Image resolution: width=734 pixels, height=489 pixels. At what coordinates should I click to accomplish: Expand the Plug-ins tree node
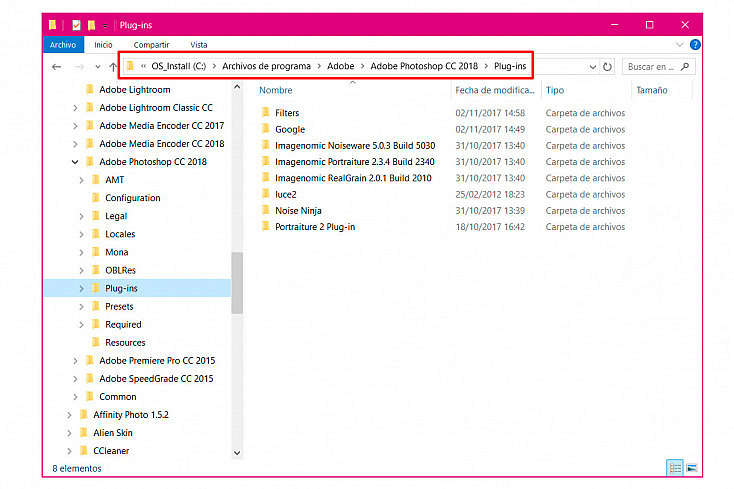81,288
